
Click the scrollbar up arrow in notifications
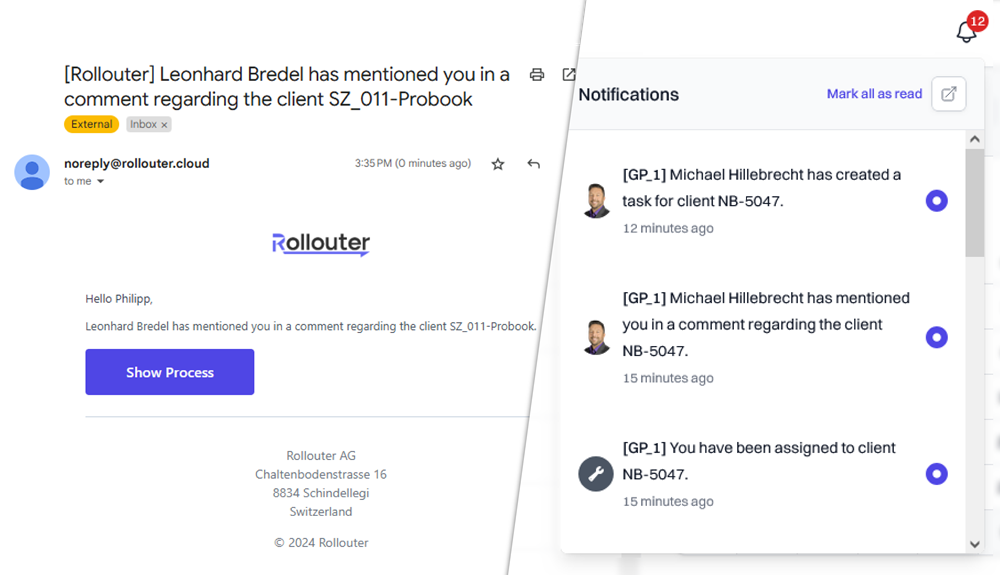974,139
